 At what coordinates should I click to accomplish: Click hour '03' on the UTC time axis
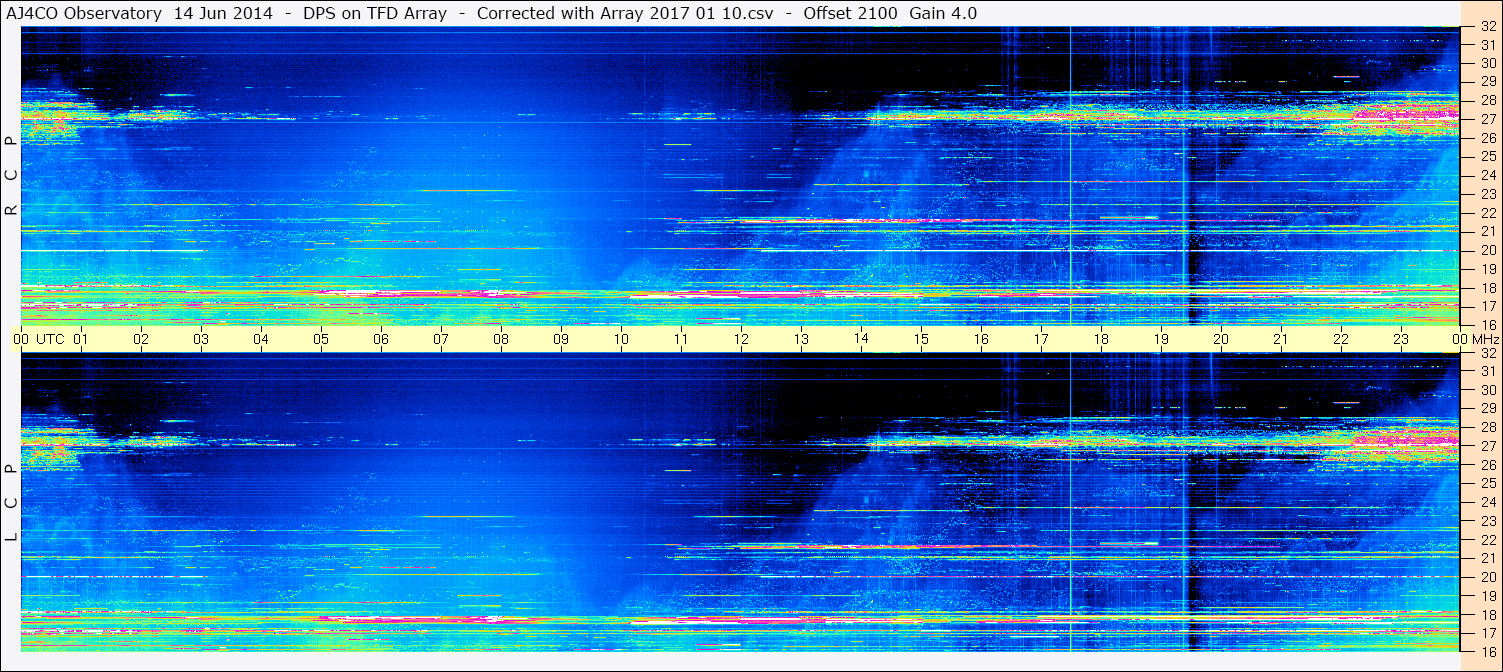pos(202,339)
